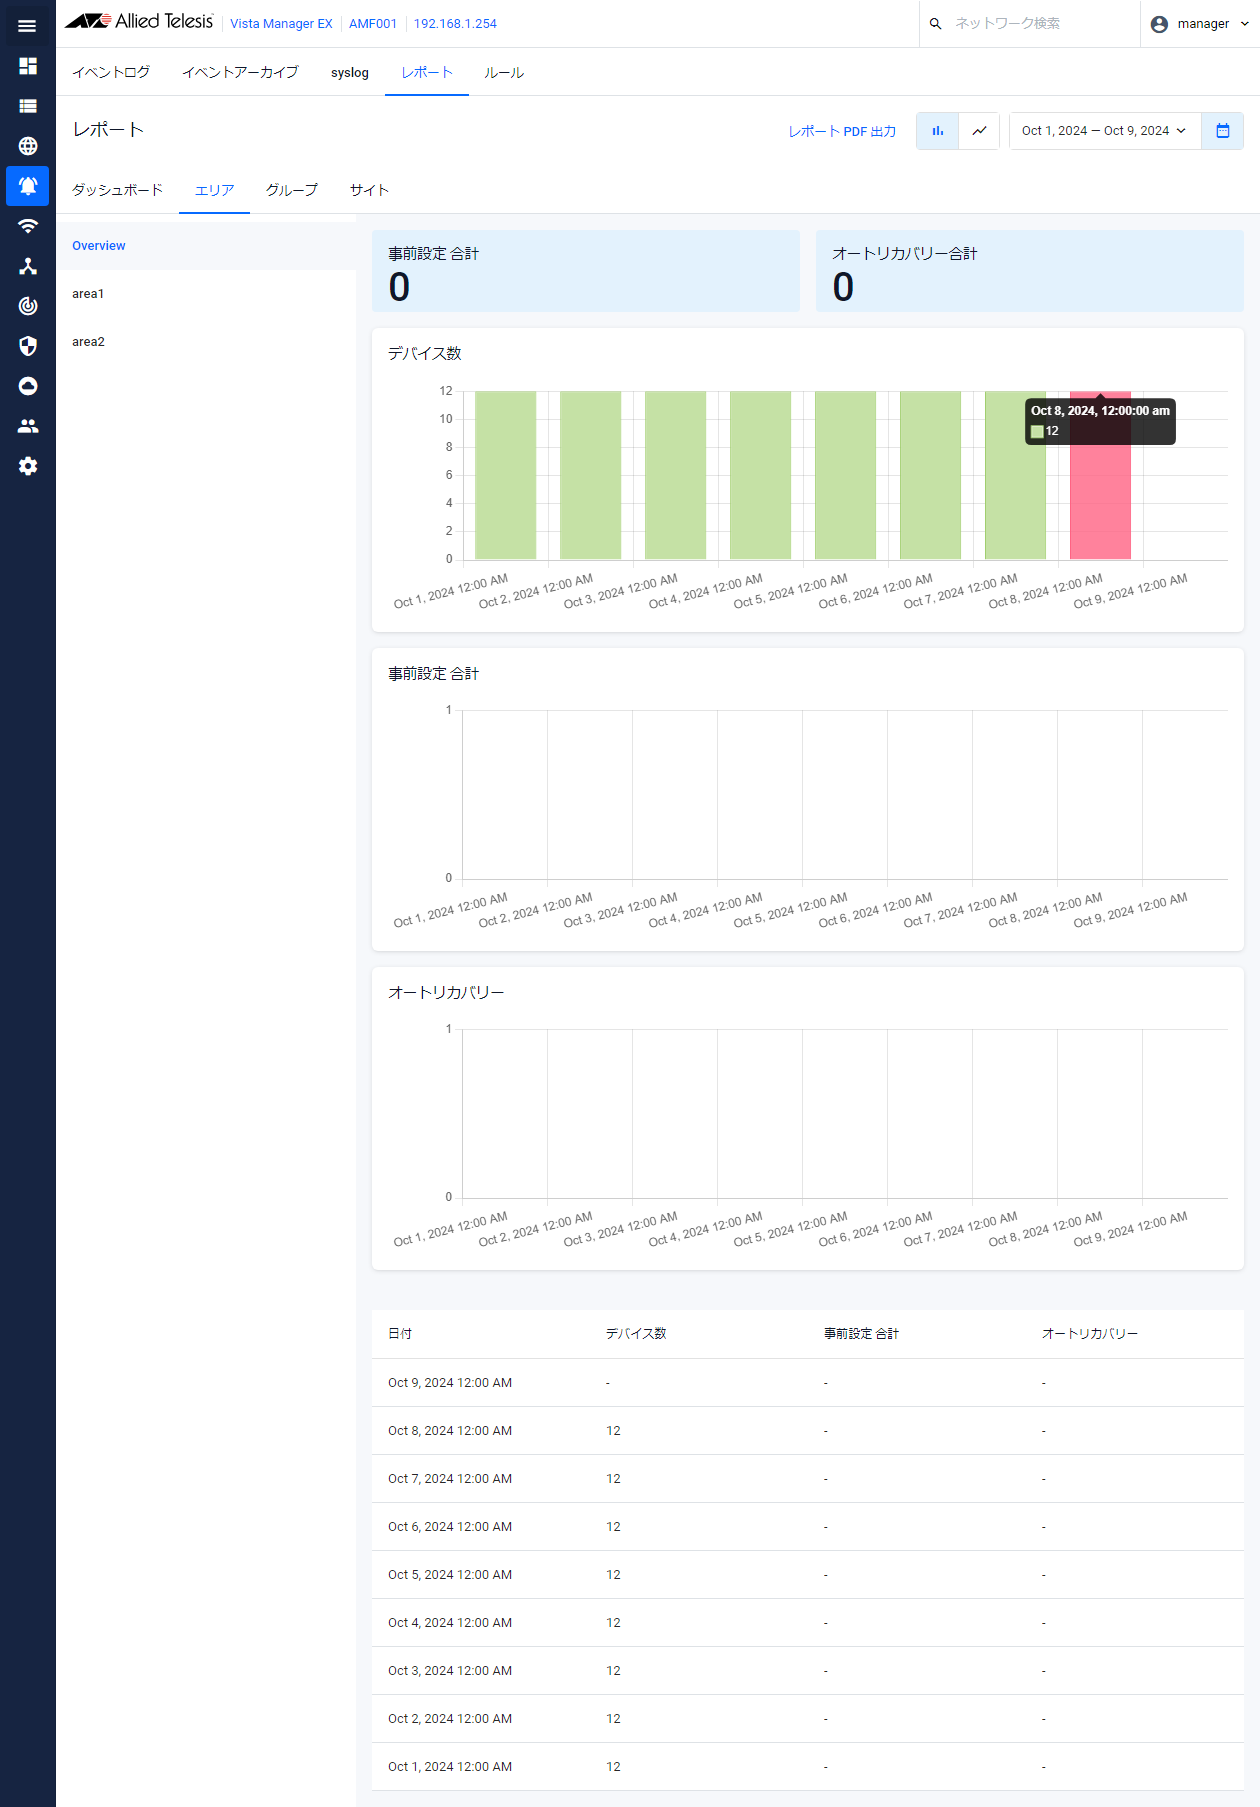Switch to line chart view
Screen dimensions: 1260x1807
click(979, 131)
